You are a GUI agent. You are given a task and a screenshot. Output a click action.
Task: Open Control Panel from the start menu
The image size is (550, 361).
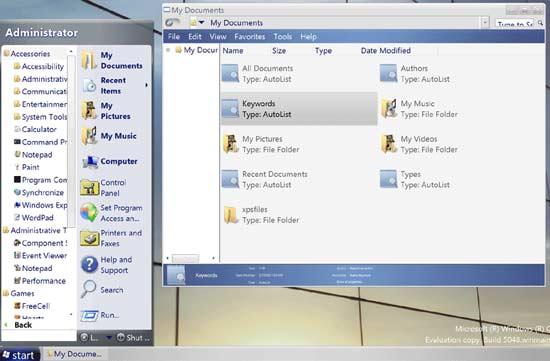tap(103, 188)
